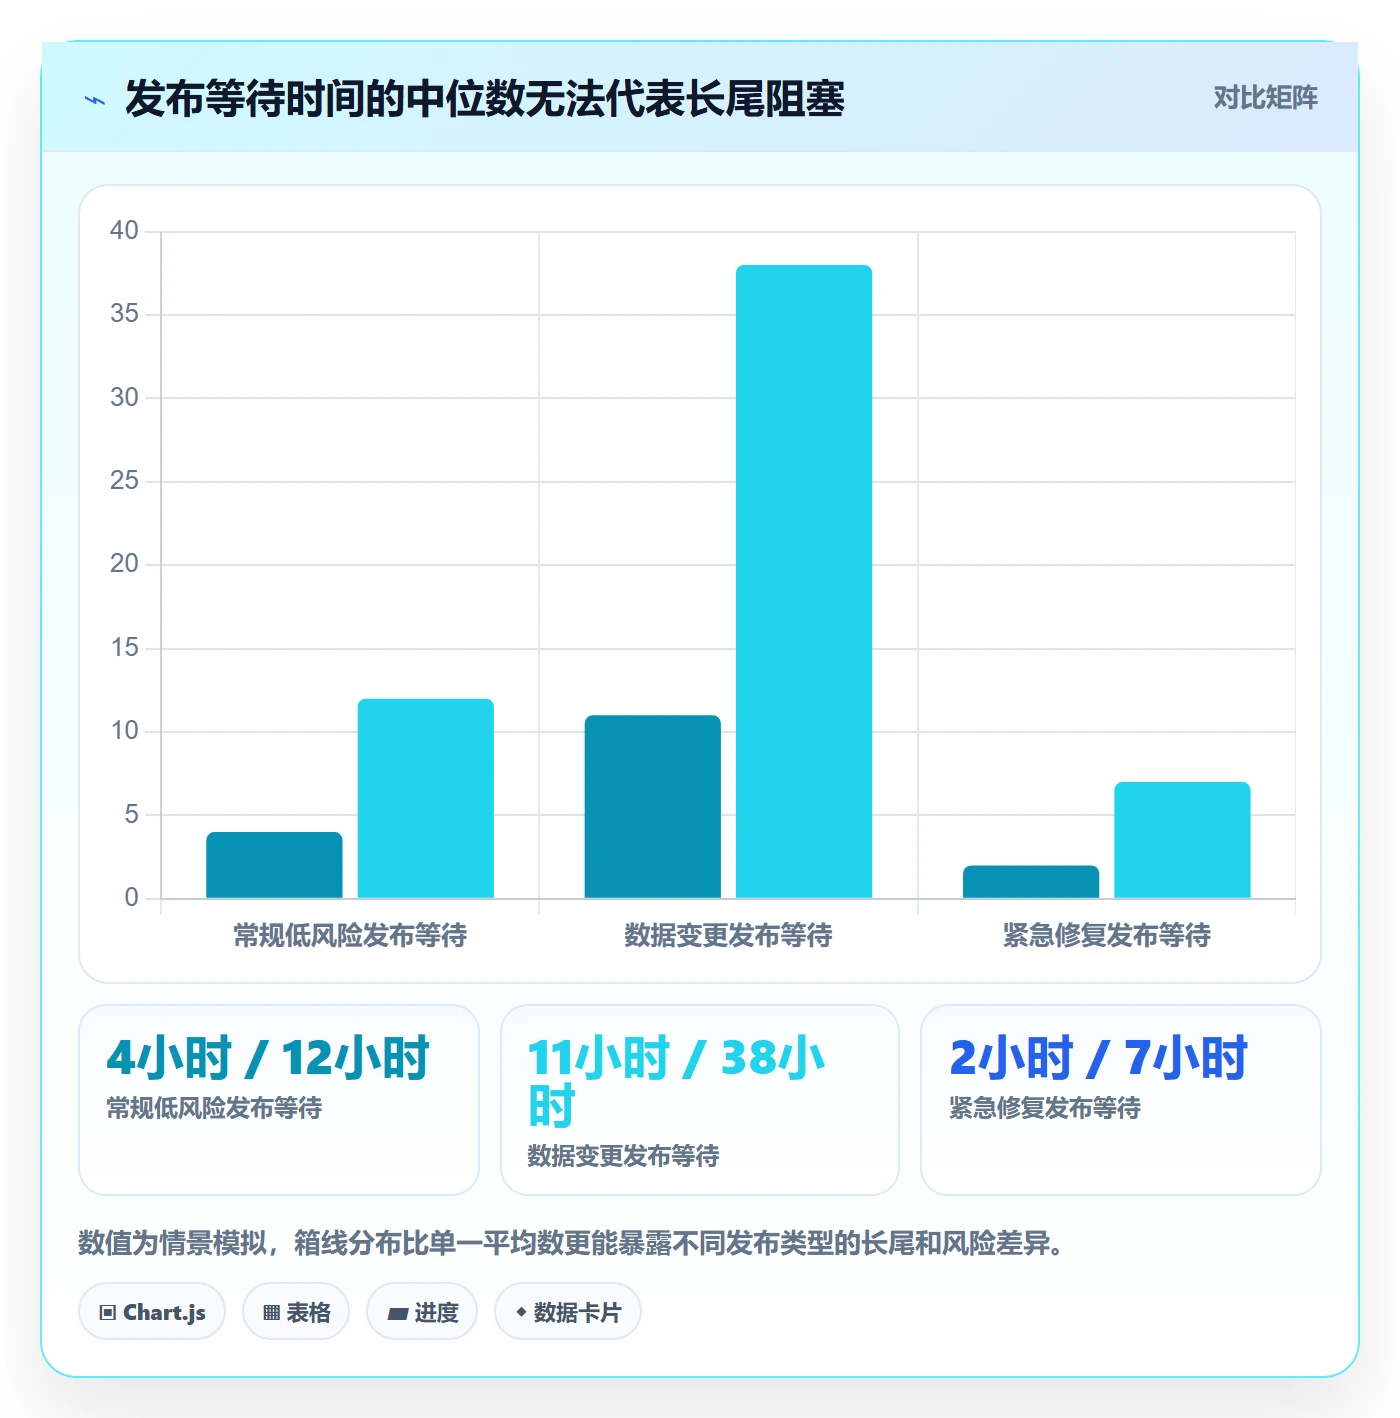Viewport: 1400px width, 1418px height.
Task: Select the 表格 tag chip
Action: [x=296, y=1312]
